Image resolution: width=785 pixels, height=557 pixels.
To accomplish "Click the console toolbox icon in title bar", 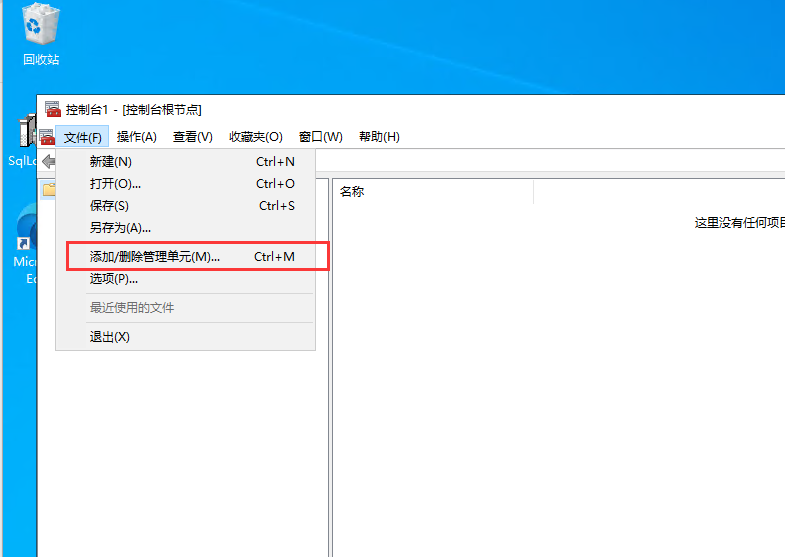I will coord(53,109).
